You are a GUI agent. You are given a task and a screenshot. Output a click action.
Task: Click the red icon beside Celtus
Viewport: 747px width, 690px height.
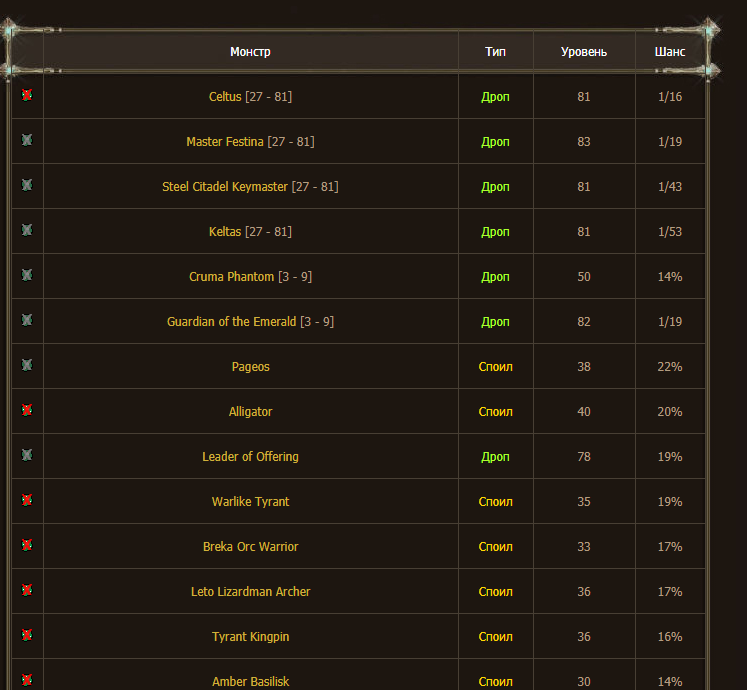(27, 96)
